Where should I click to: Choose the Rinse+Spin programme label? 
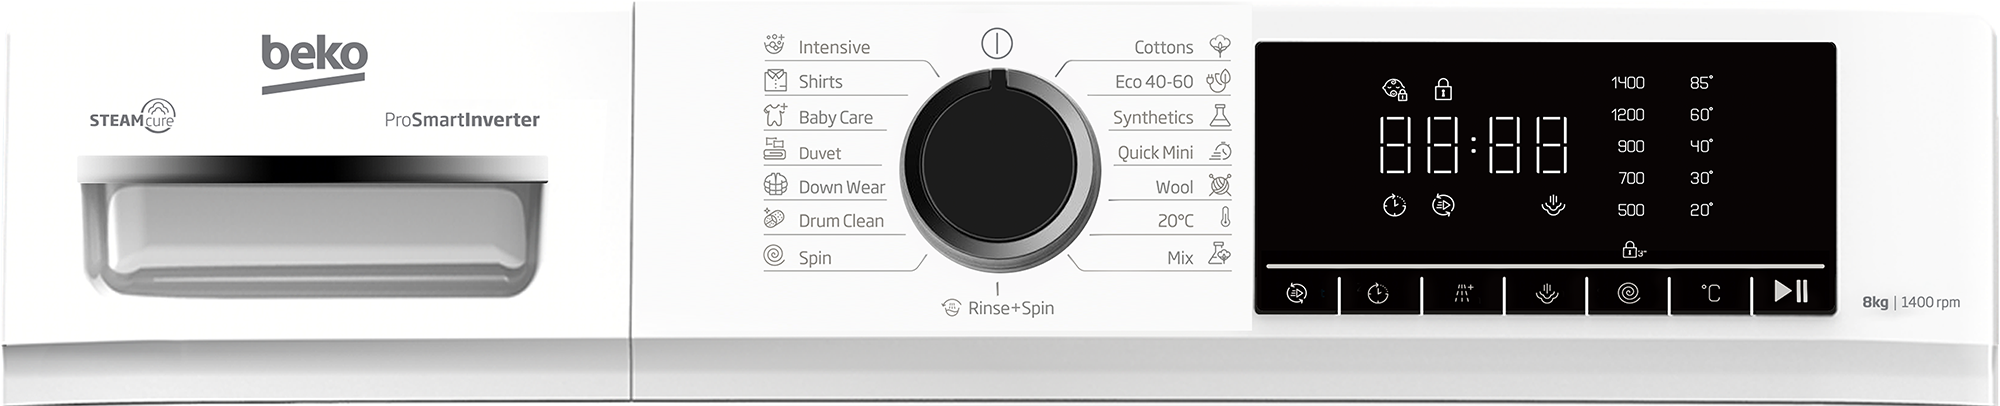pyautogui.click(x=1010, y=308)
